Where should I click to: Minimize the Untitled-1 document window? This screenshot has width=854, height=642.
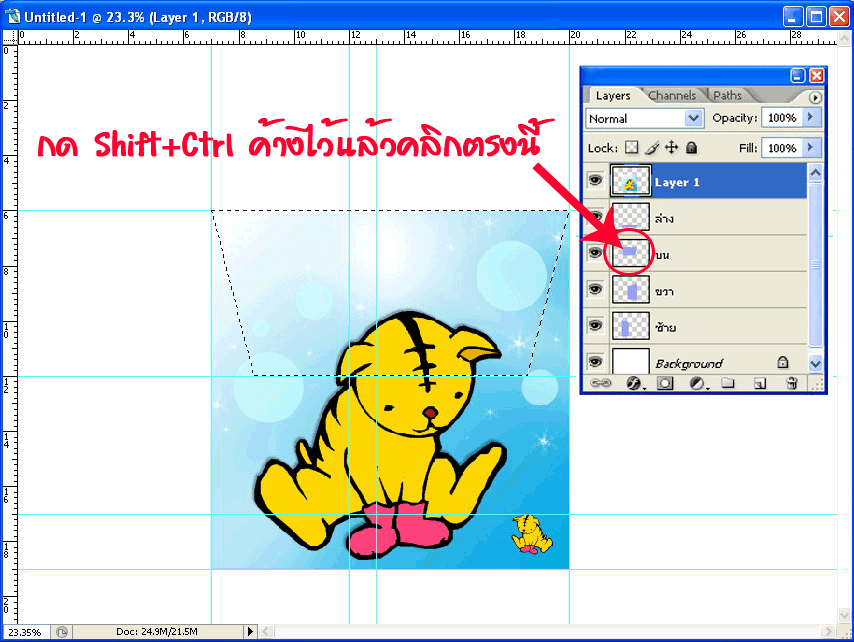(792, 17)
